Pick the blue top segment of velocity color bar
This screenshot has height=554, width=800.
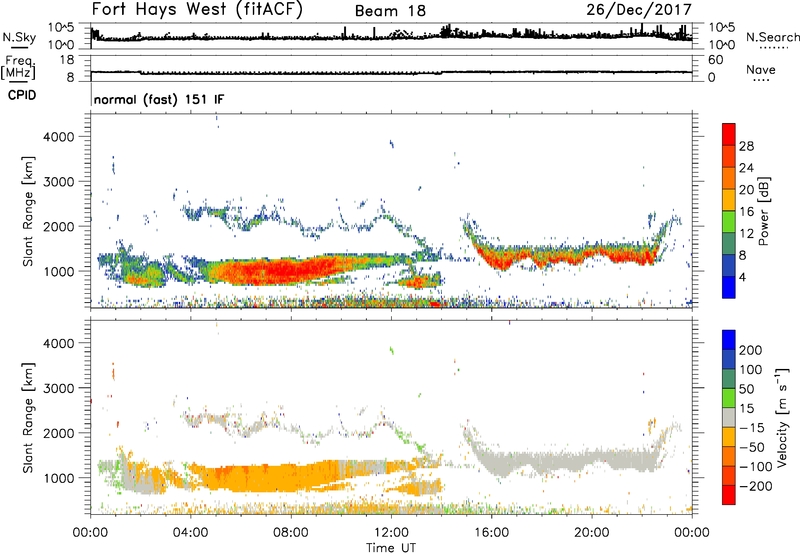click(729, 340)
